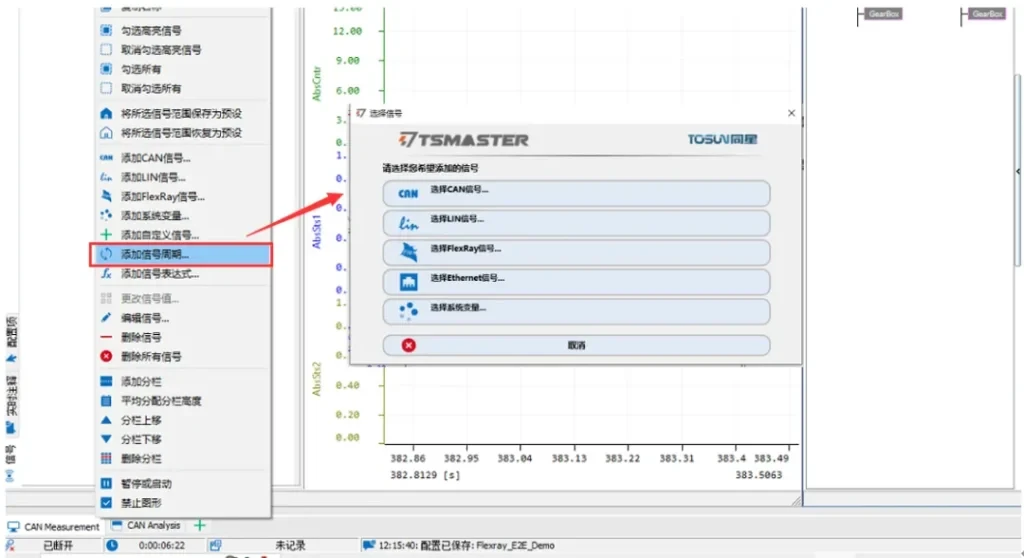Click the up-triangle icon for 分栏上移
This screenshot has height=558, width=1024.
click(x=107, y=420)
